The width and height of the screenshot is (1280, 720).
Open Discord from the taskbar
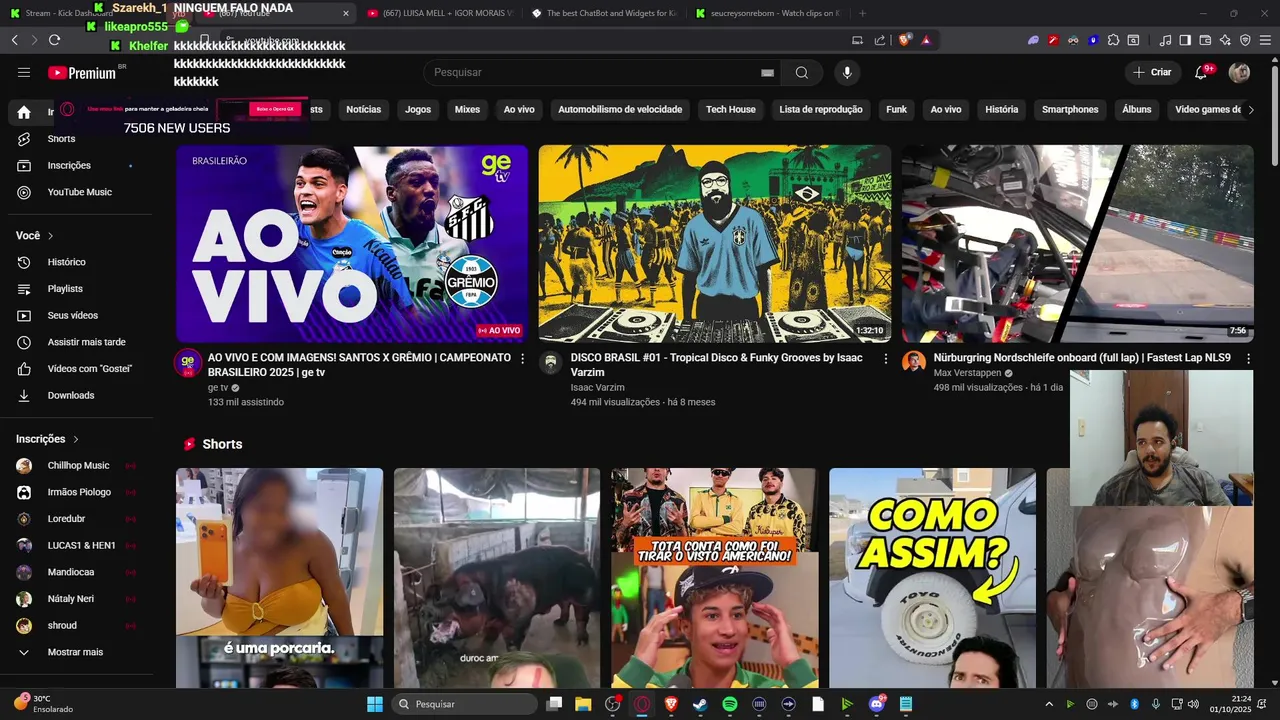(876, 704)
